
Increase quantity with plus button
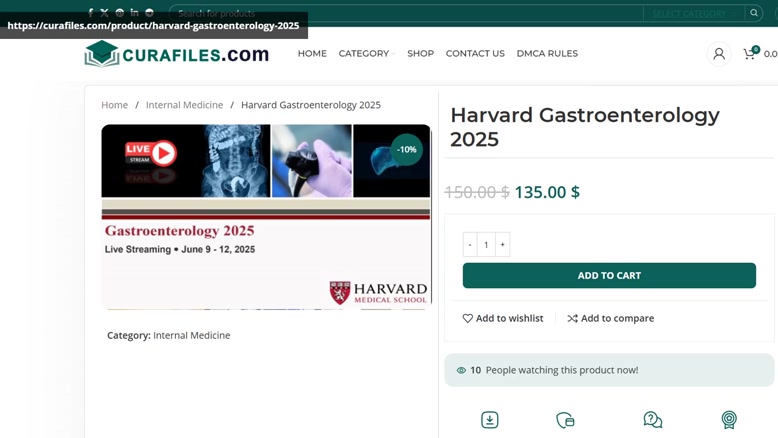[x=502, y=245]
